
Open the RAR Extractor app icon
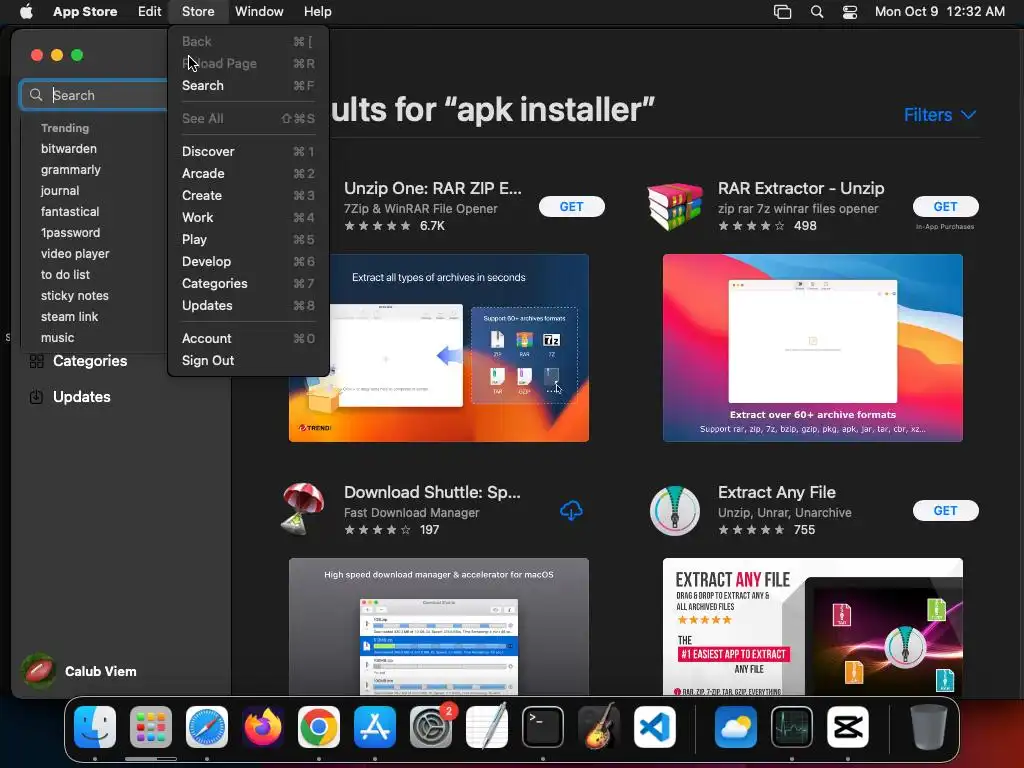pos(675,206)
